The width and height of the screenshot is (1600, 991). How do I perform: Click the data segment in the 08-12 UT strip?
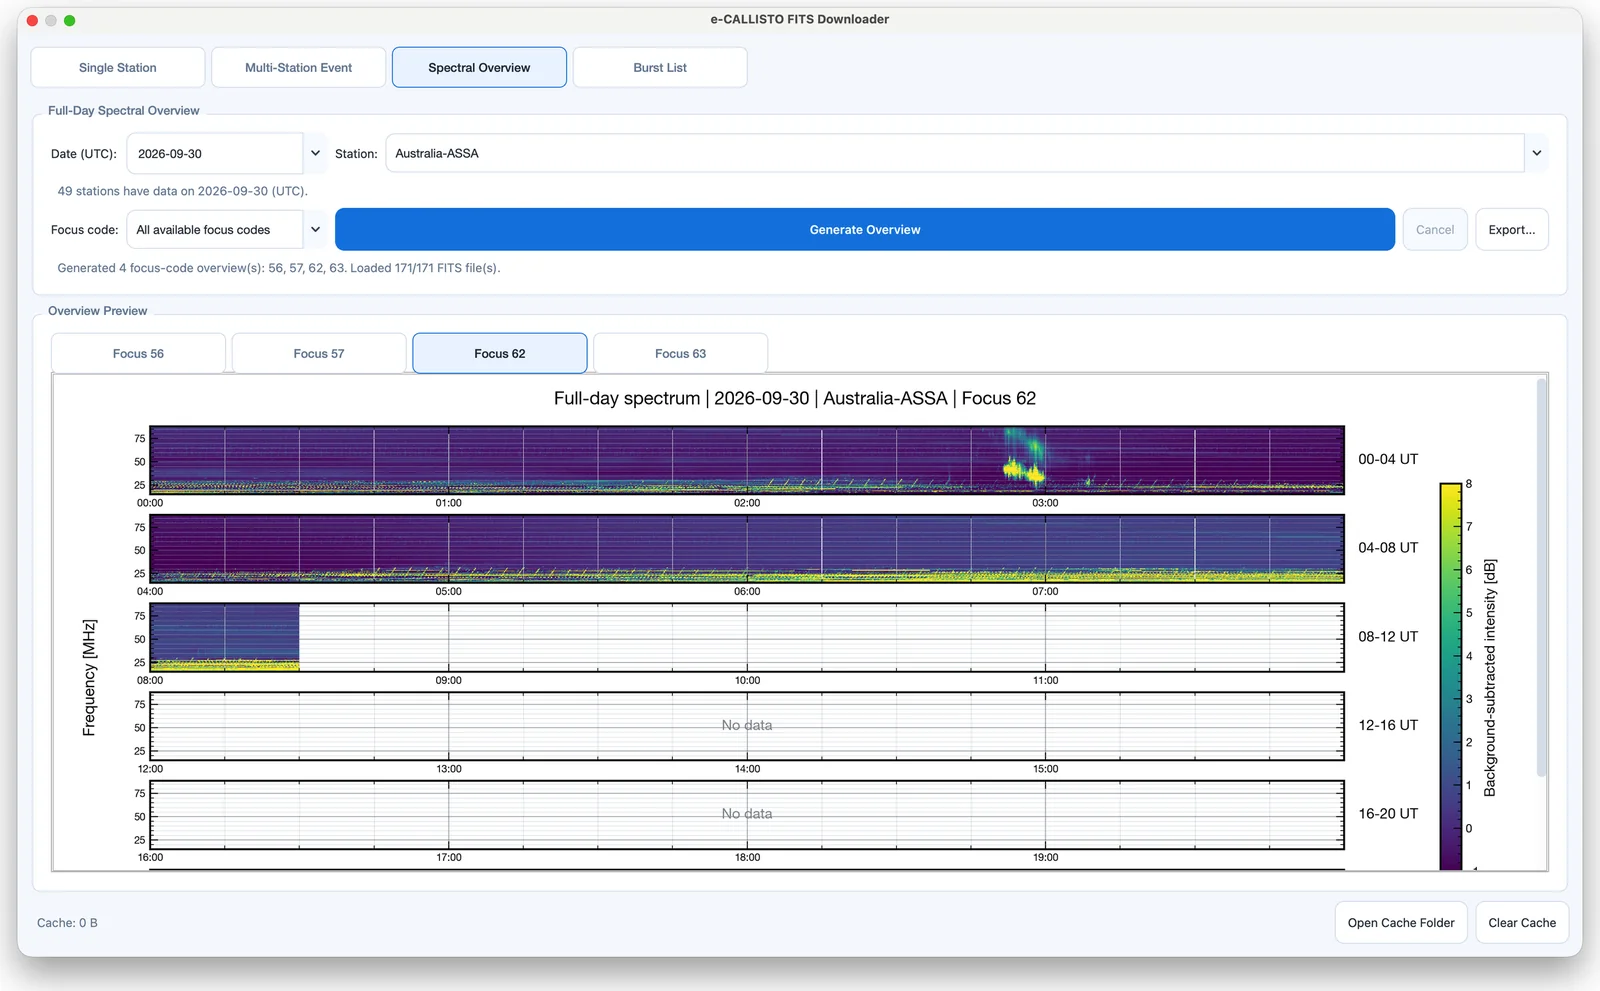[224, 637]
